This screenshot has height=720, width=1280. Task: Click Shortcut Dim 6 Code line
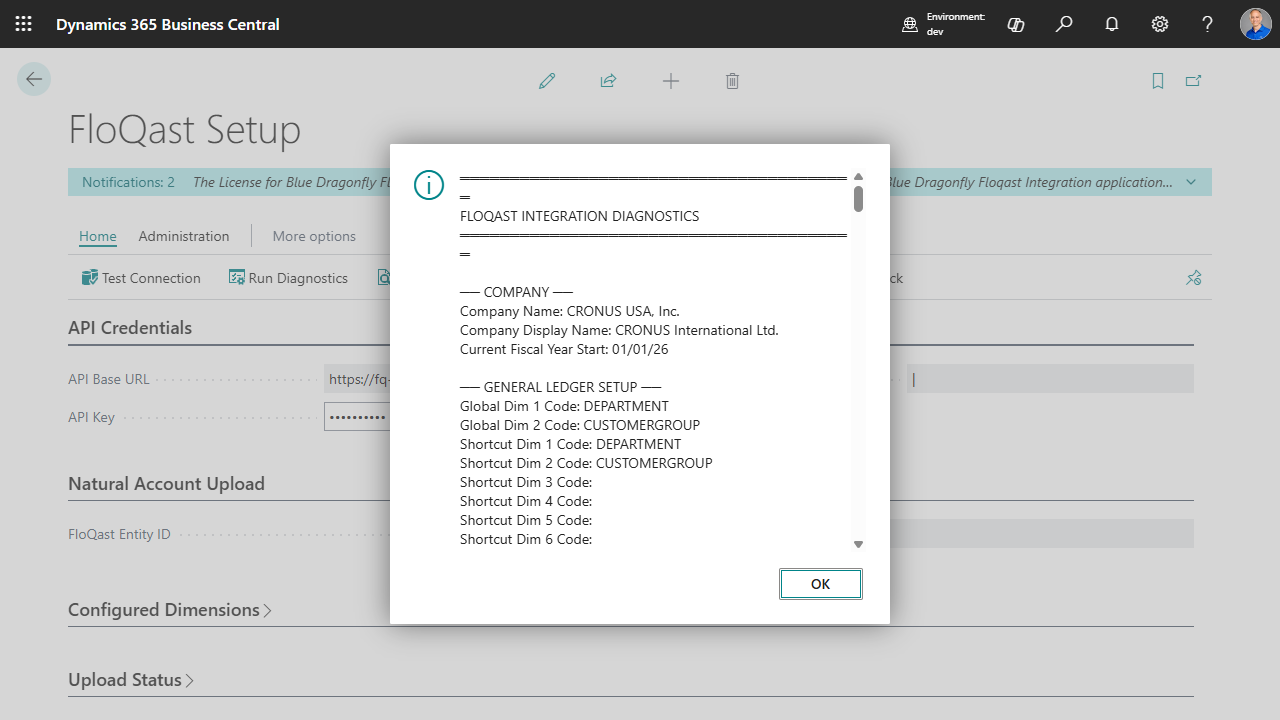526,539
